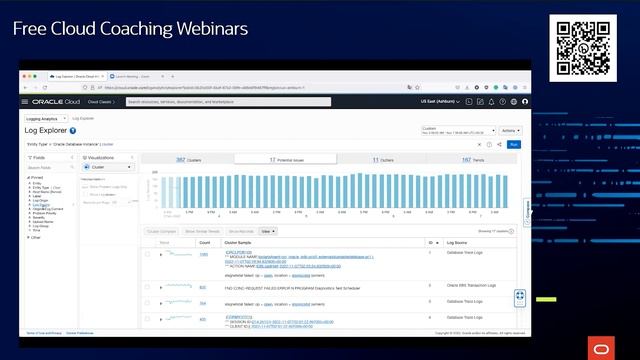Viewport: 640px width, 360px height.
Task: Switch to the 17 Potential Issues tab
Action: click(x=286, y=160)
